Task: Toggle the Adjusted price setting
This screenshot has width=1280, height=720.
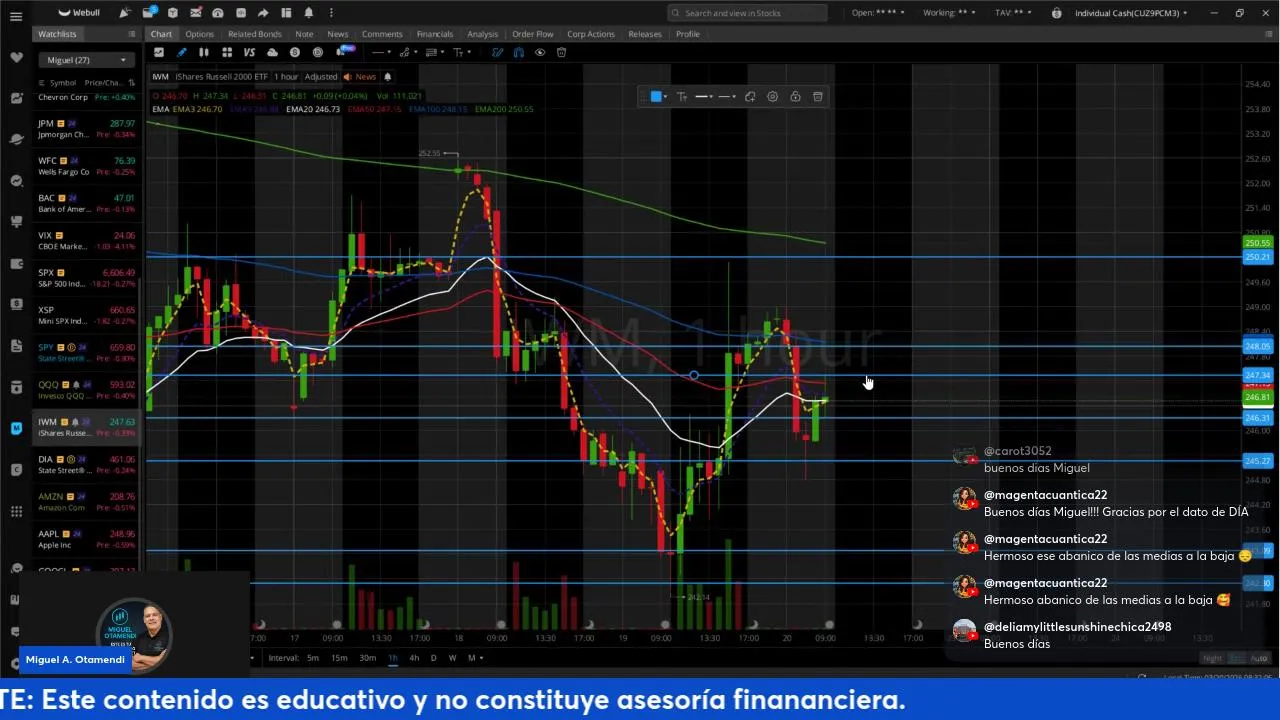Action: pyautogui.click(x=321, y=77)
